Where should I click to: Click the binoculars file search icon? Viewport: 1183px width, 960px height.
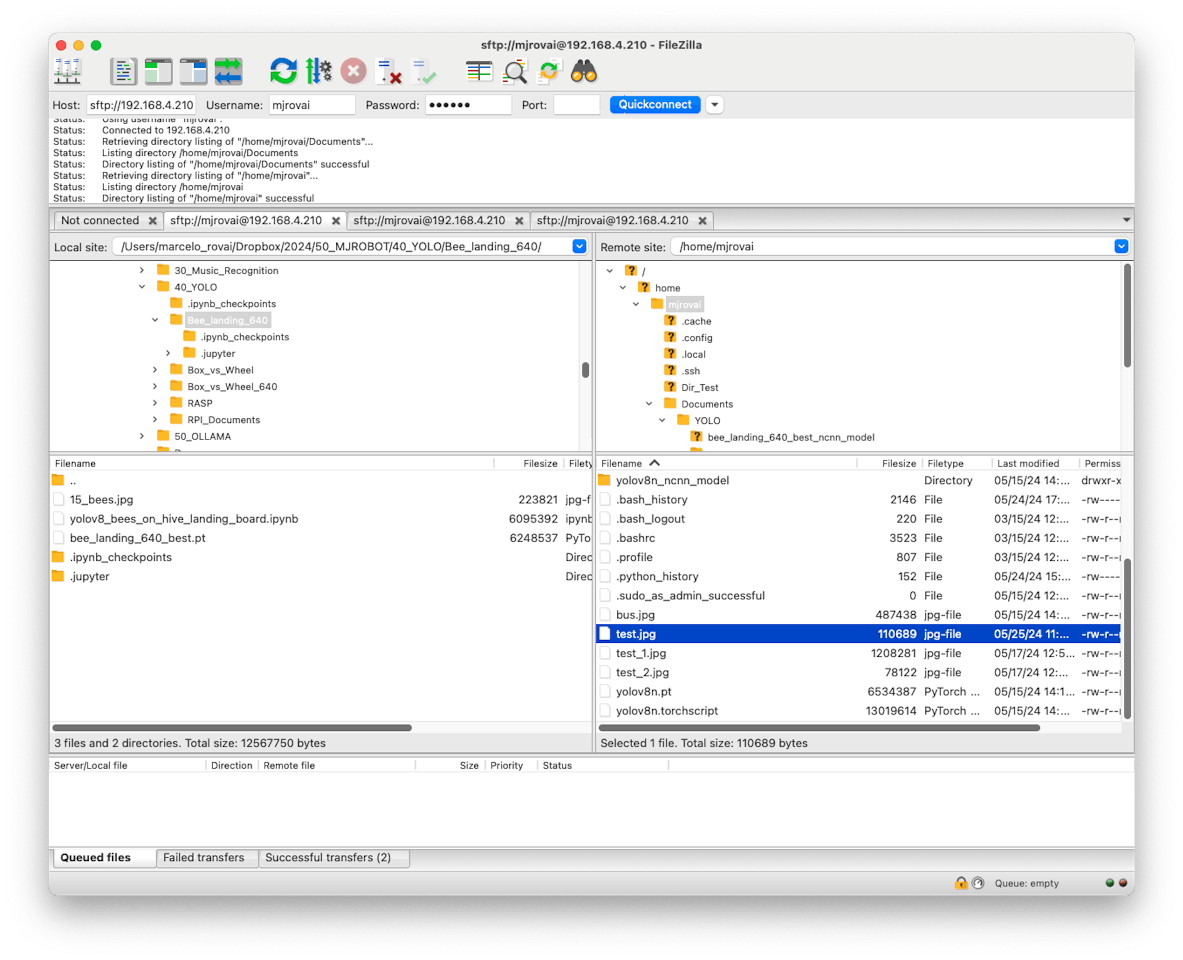pyautogui.click(x=584, y=71)
